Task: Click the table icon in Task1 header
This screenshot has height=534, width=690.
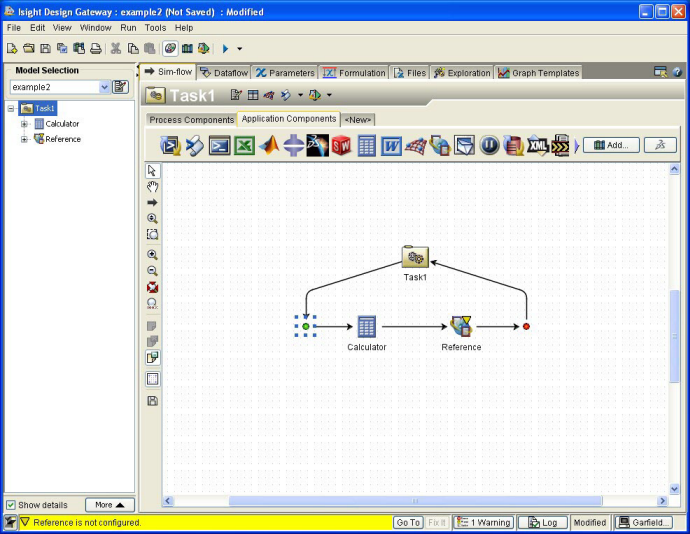Action: (253, 95)
